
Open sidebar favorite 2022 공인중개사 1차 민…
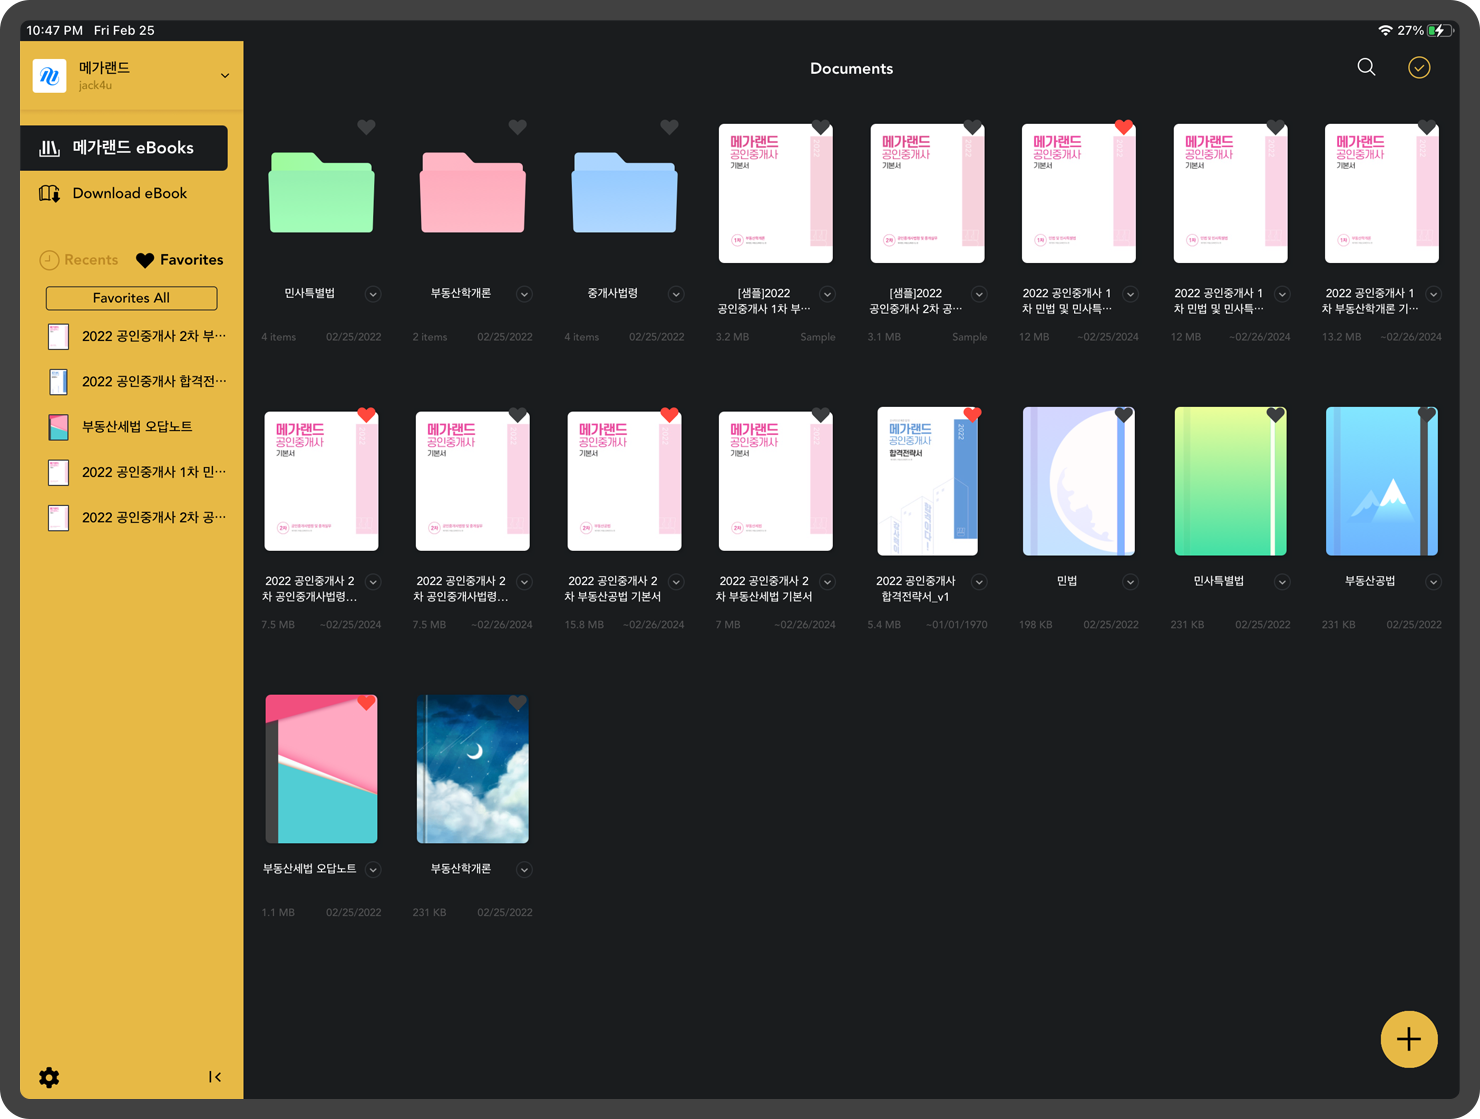137,472
